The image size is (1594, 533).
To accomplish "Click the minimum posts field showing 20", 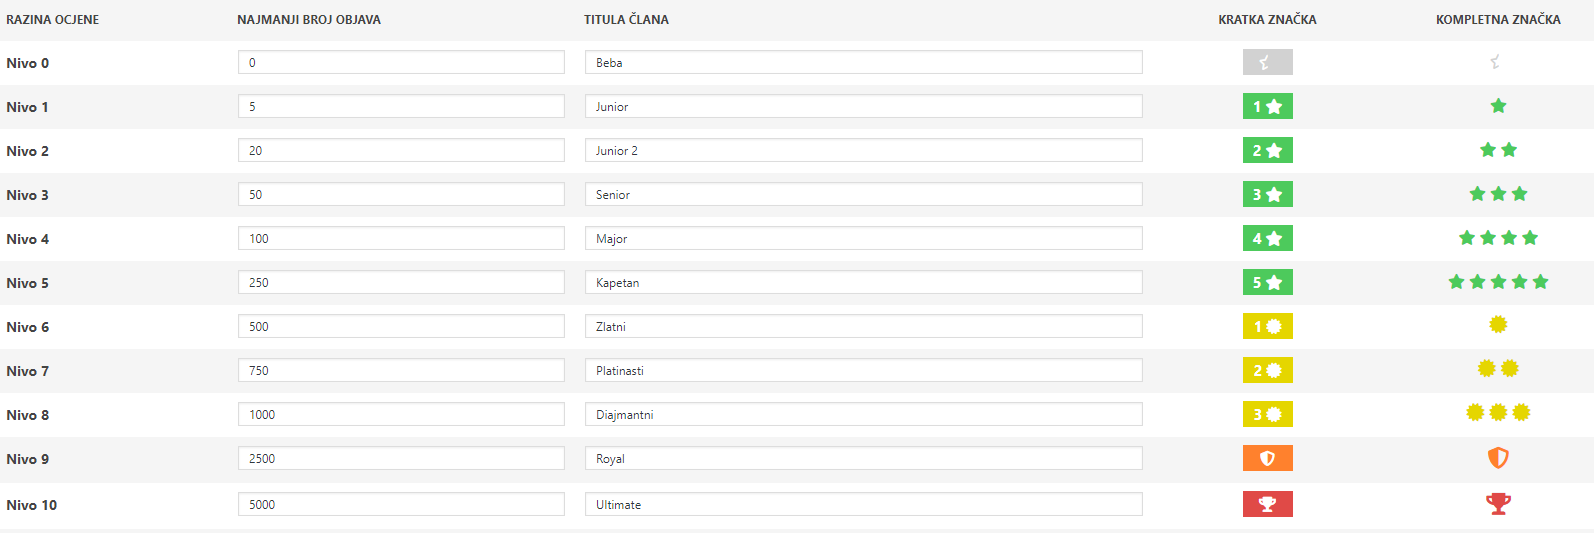I will [401, 151].
